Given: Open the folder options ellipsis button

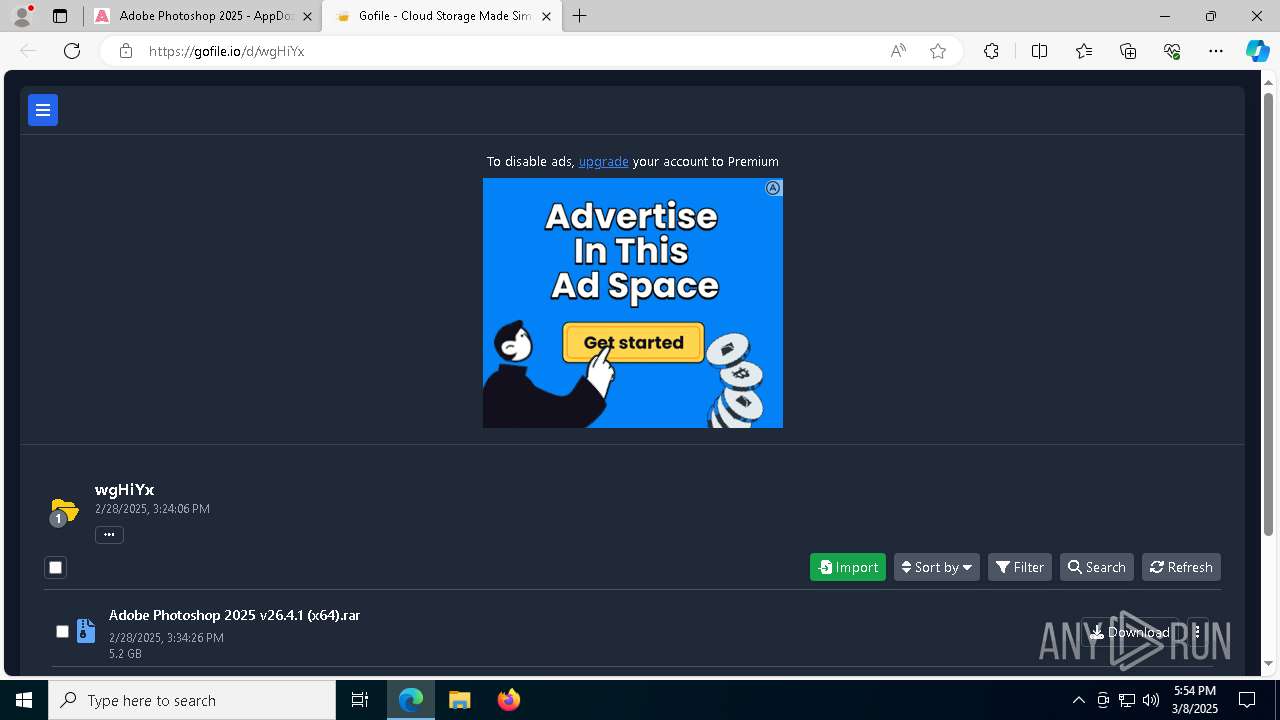Looking at the screenshot, I should 109,534.
